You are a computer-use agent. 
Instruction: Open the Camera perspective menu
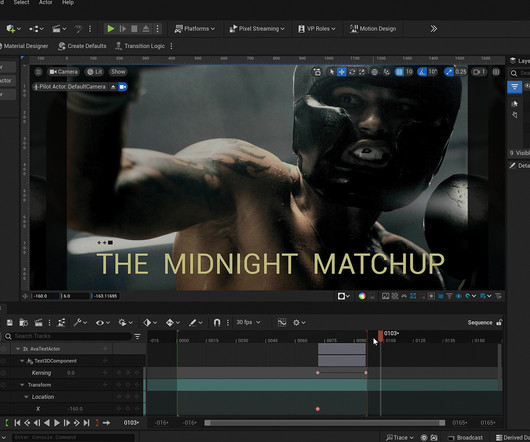(x=63, y=72)
